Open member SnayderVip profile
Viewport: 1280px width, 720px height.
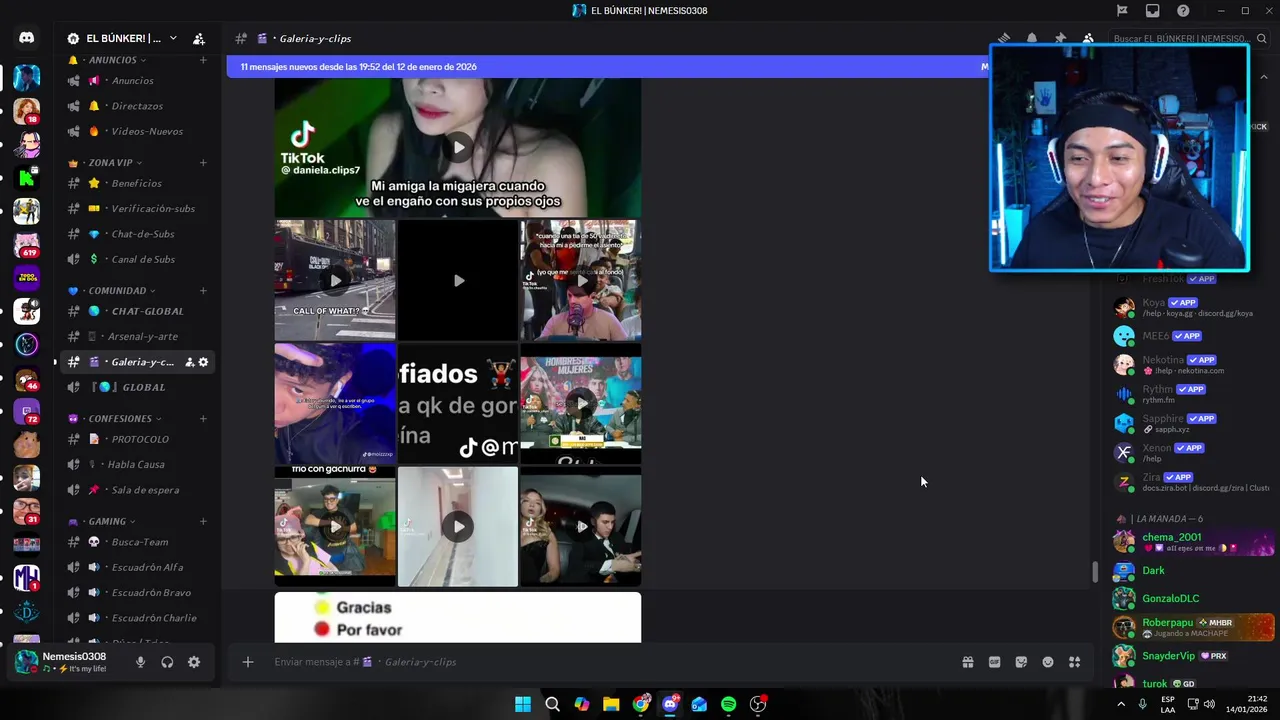[1193, 656]
